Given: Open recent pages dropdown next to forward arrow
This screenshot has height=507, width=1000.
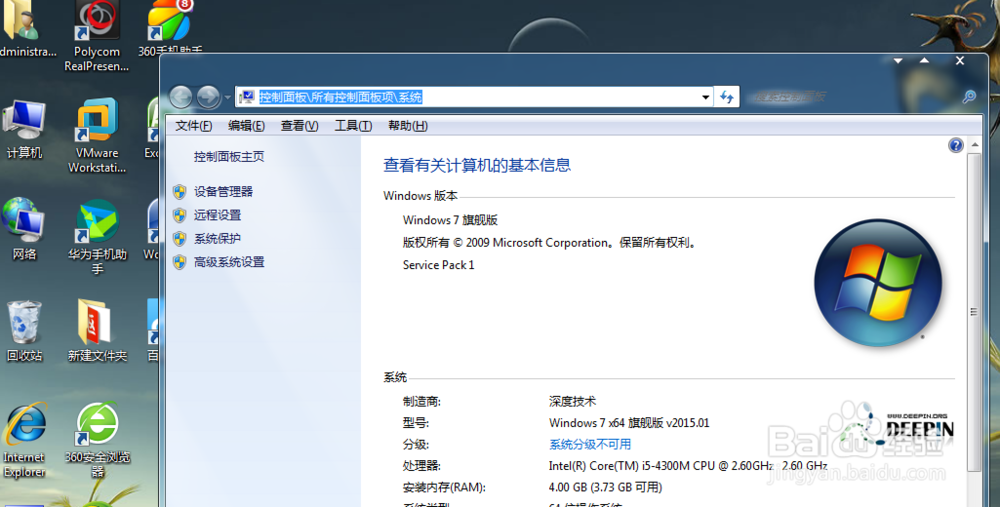Looking at the screenshot, I should 227,98.
